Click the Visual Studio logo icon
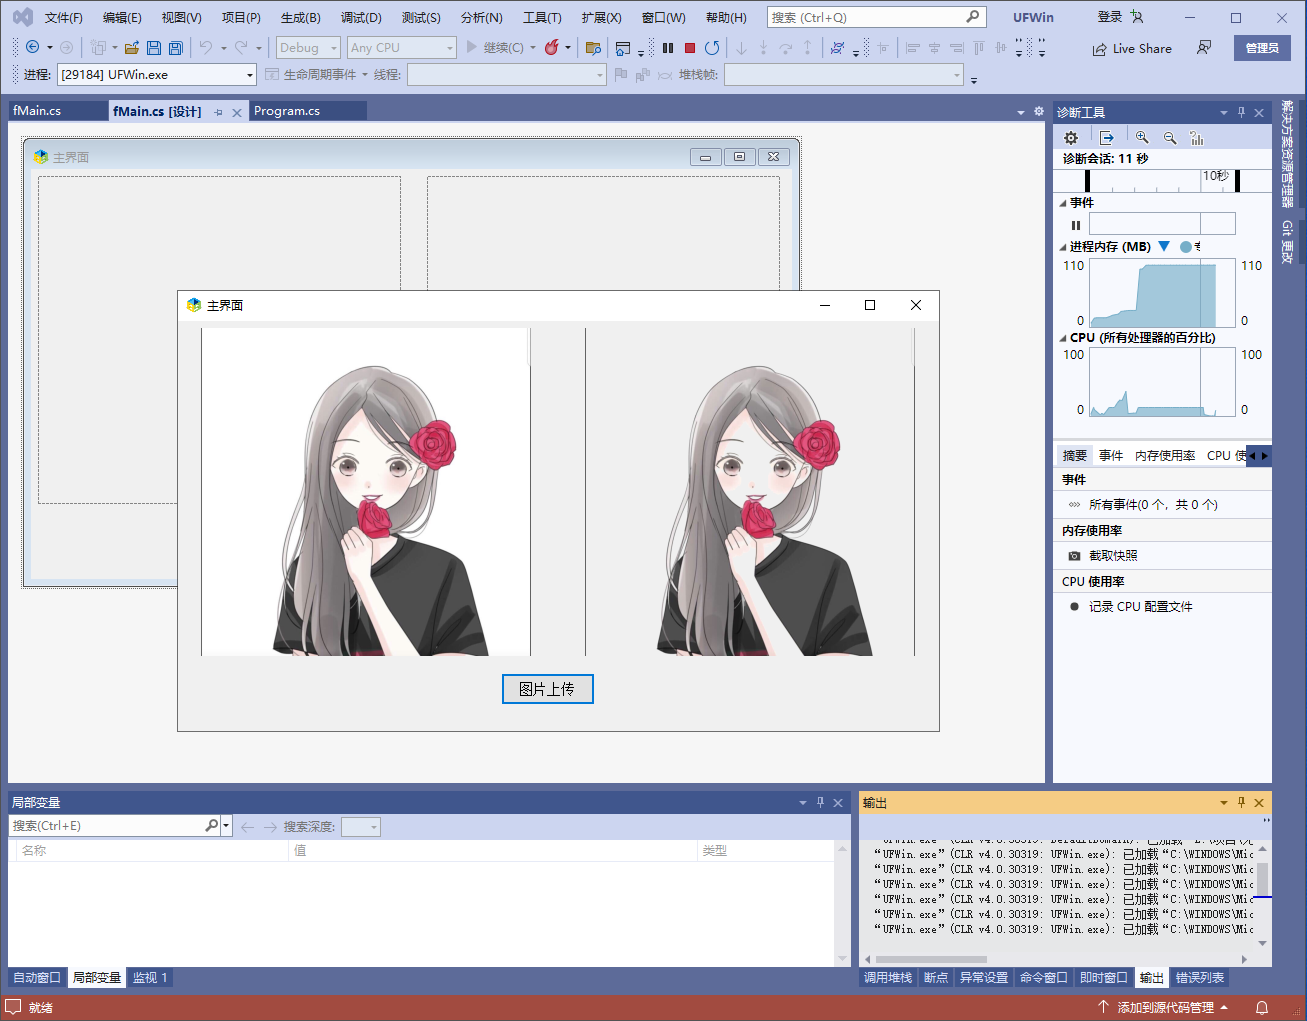Viewport: 1307px width, 1021px height. coord(22,18)
